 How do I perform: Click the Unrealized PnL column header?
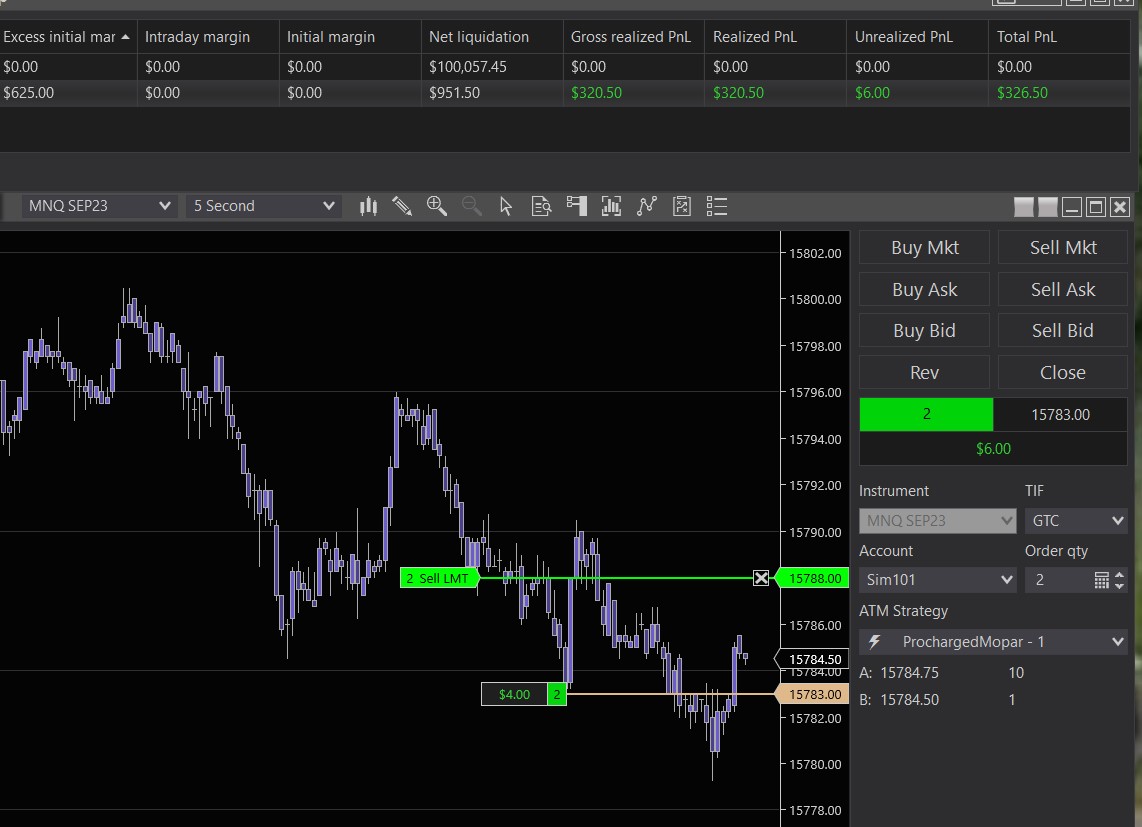(x=904, y=37)
